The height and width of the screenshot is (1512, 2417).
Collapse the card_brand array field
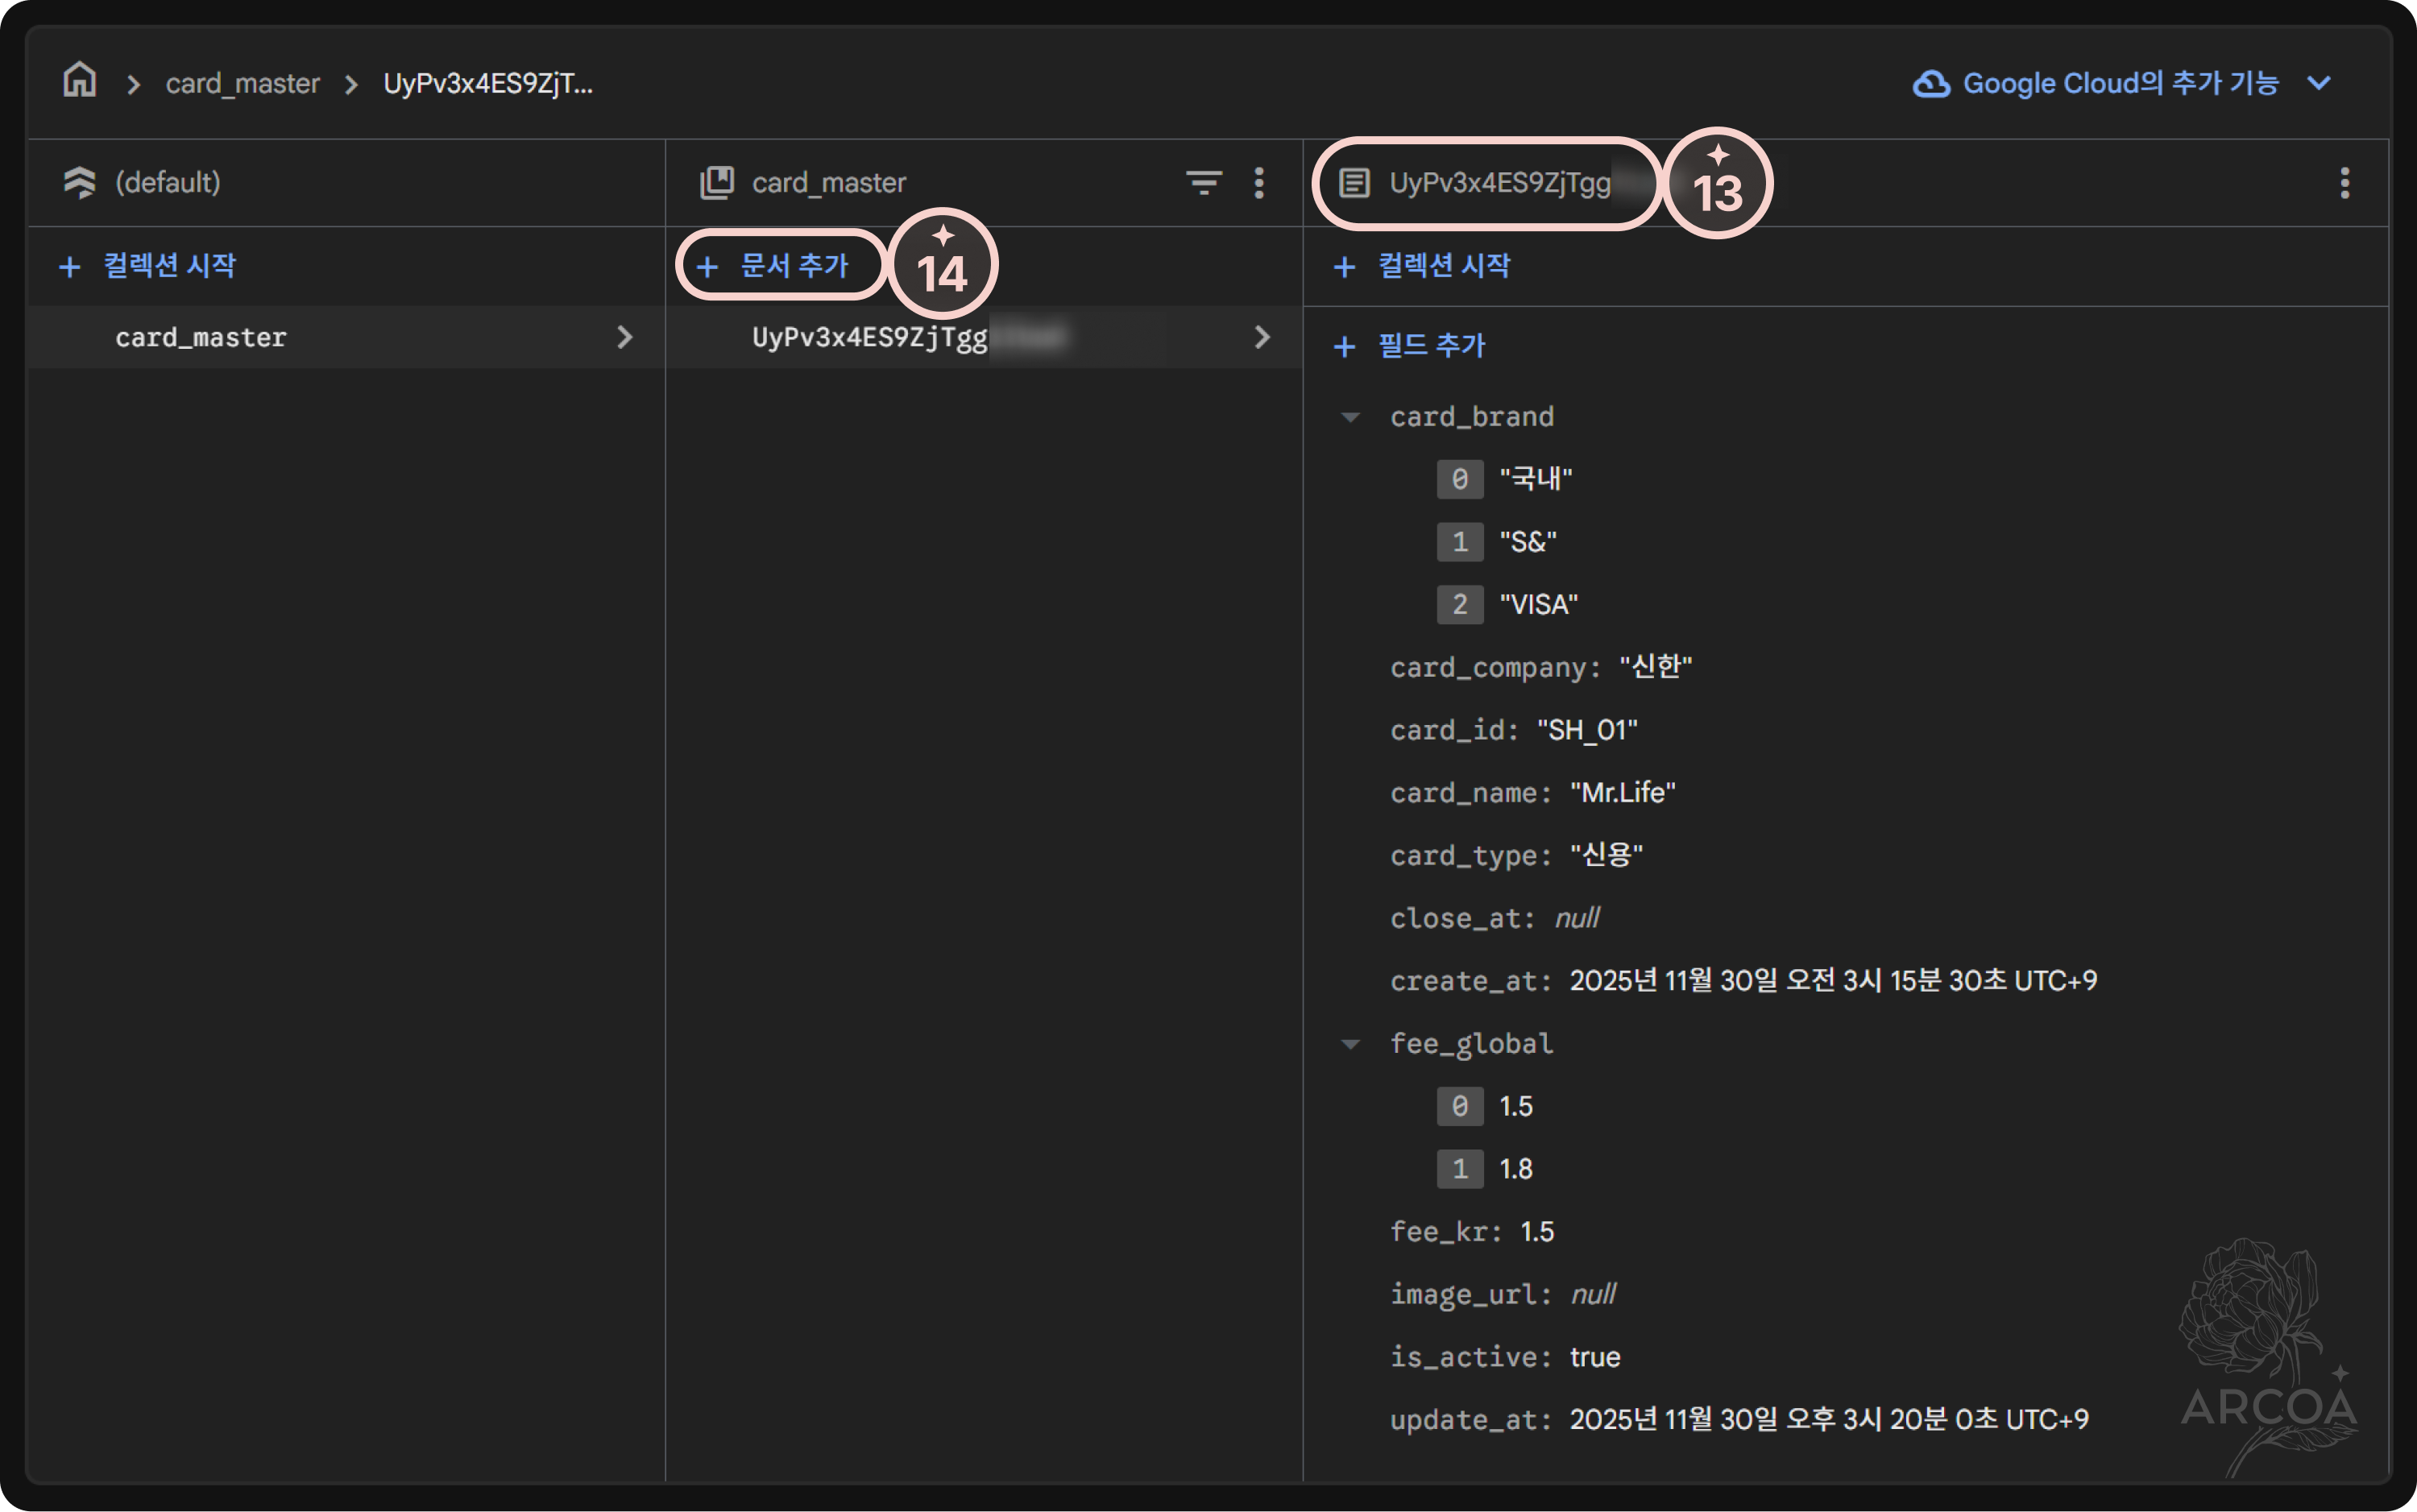(x=1350, y=418)
